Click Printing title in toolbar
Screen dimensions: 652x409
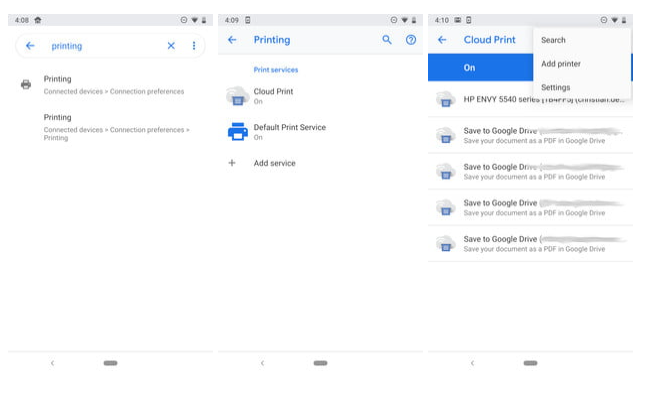click(x=272, y=40)
